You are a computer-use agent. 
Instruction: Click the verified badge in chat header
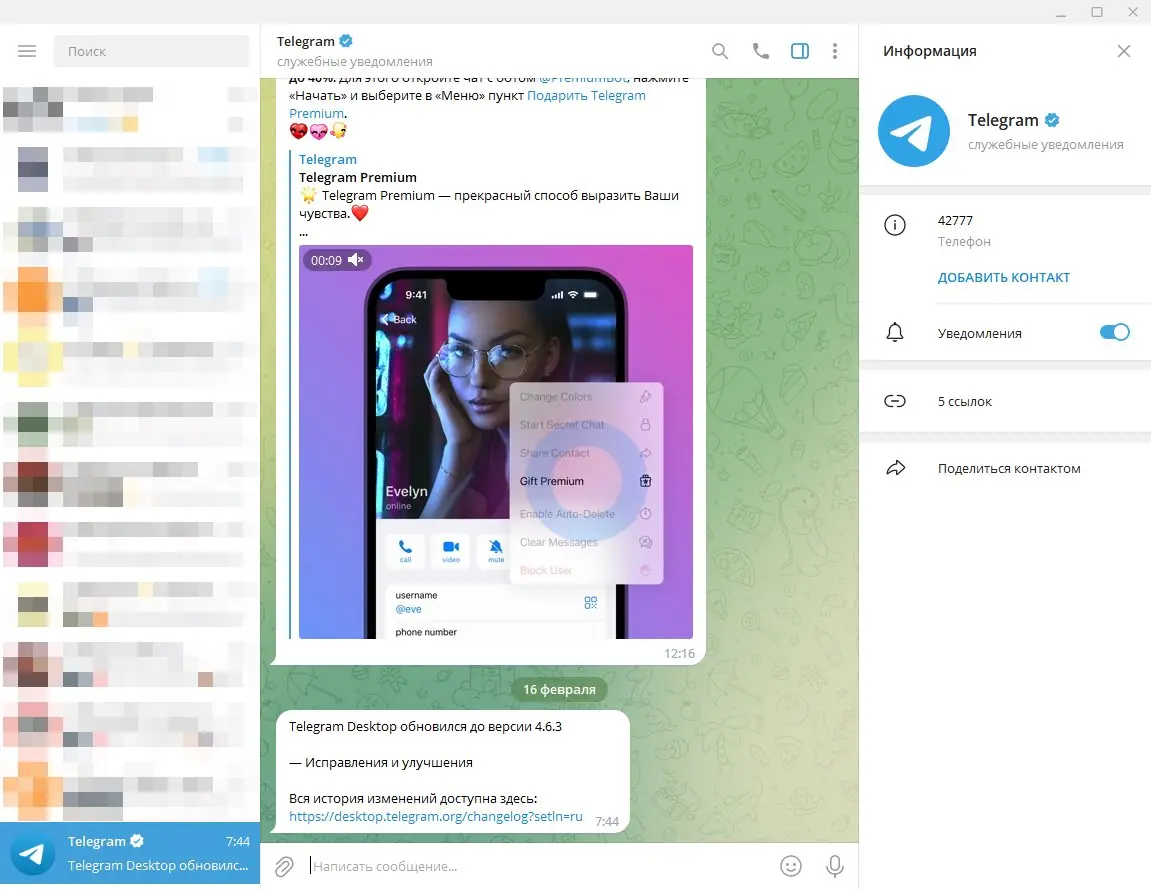click(x=346, y=40)
